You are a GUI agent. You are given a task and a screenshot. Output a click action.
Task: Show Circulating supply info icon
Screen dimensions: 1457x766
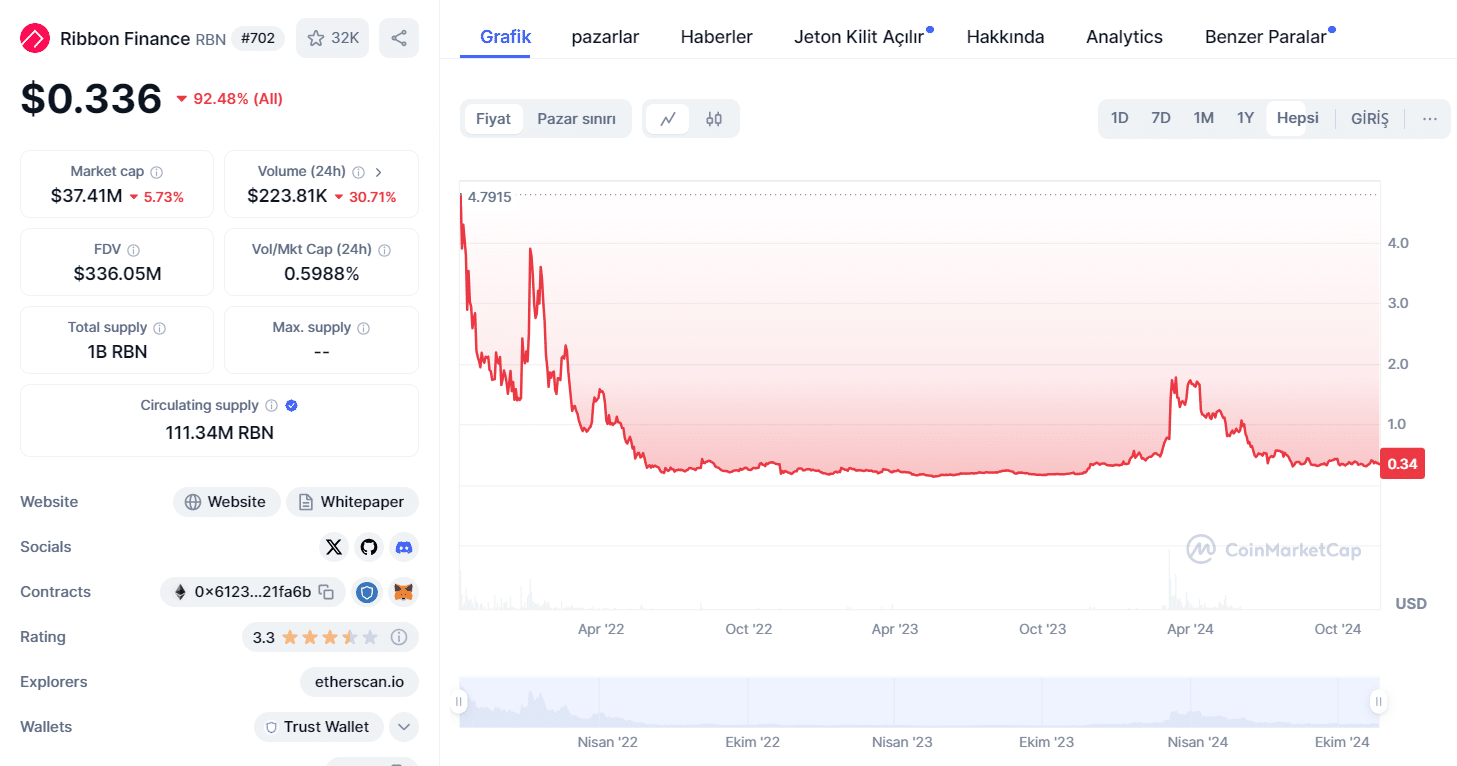pyautogui.click(x=270, y=406)
